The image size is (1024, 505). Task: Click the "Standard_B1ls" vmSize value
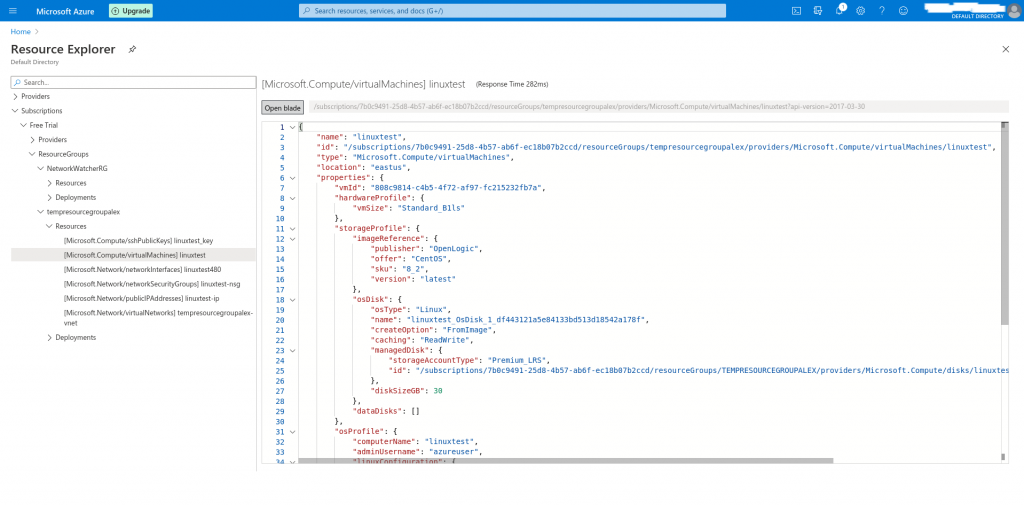432,209
